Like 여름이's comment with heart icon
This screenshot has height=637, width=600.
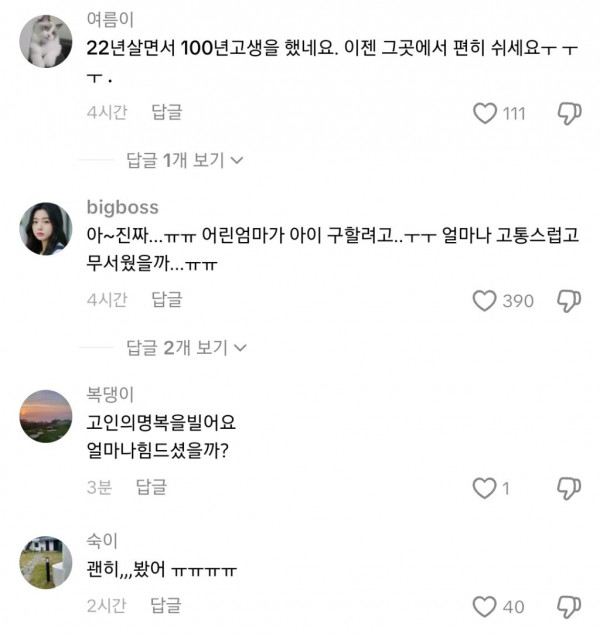485,113
